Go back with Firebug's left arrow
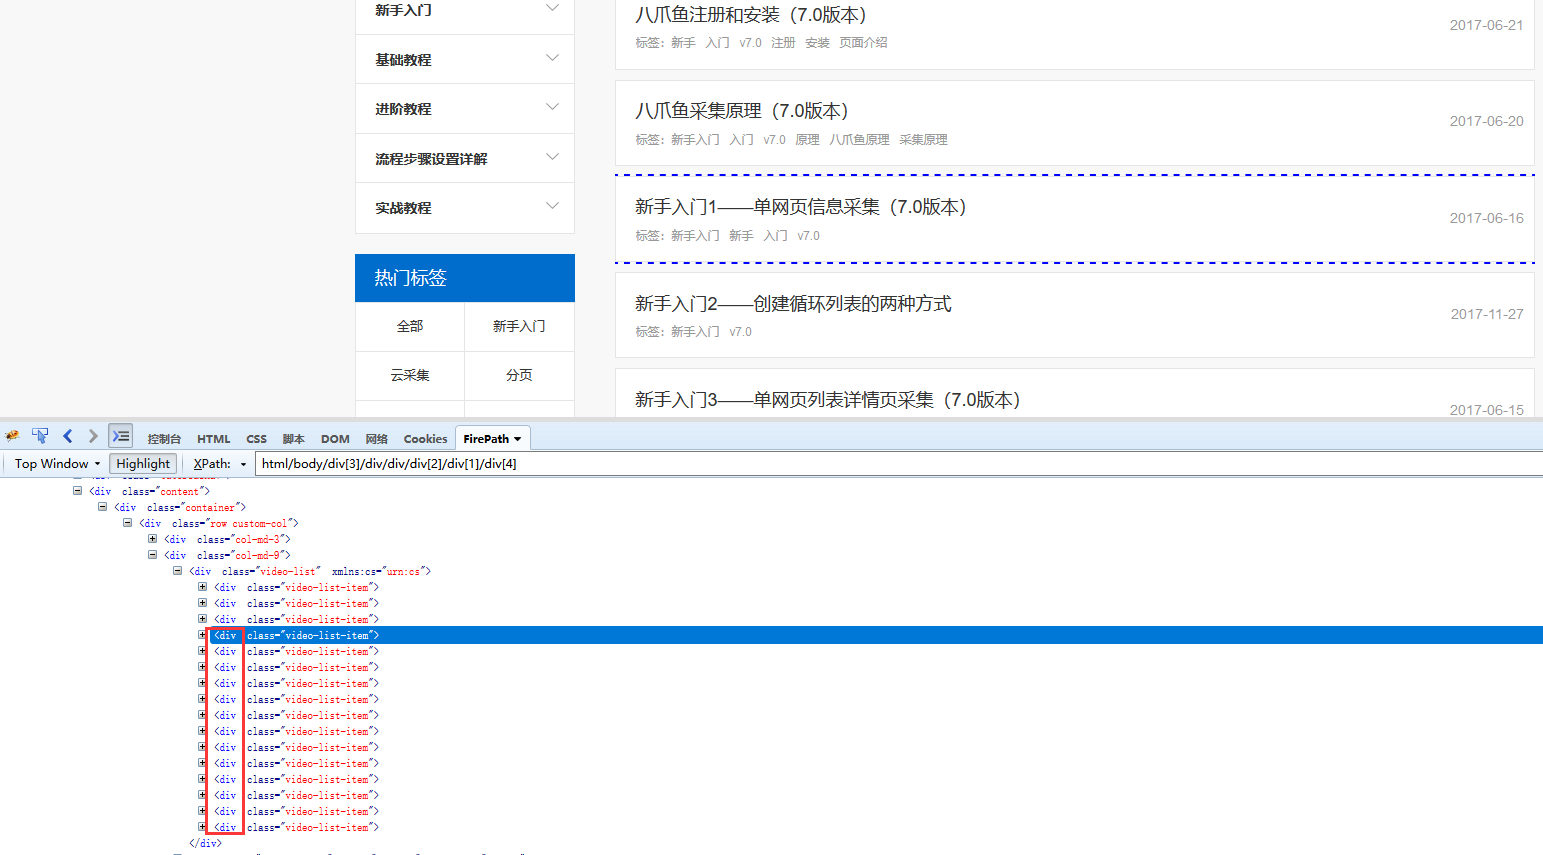Screen dimensions: 1543x855 click(x=68, y=436)
